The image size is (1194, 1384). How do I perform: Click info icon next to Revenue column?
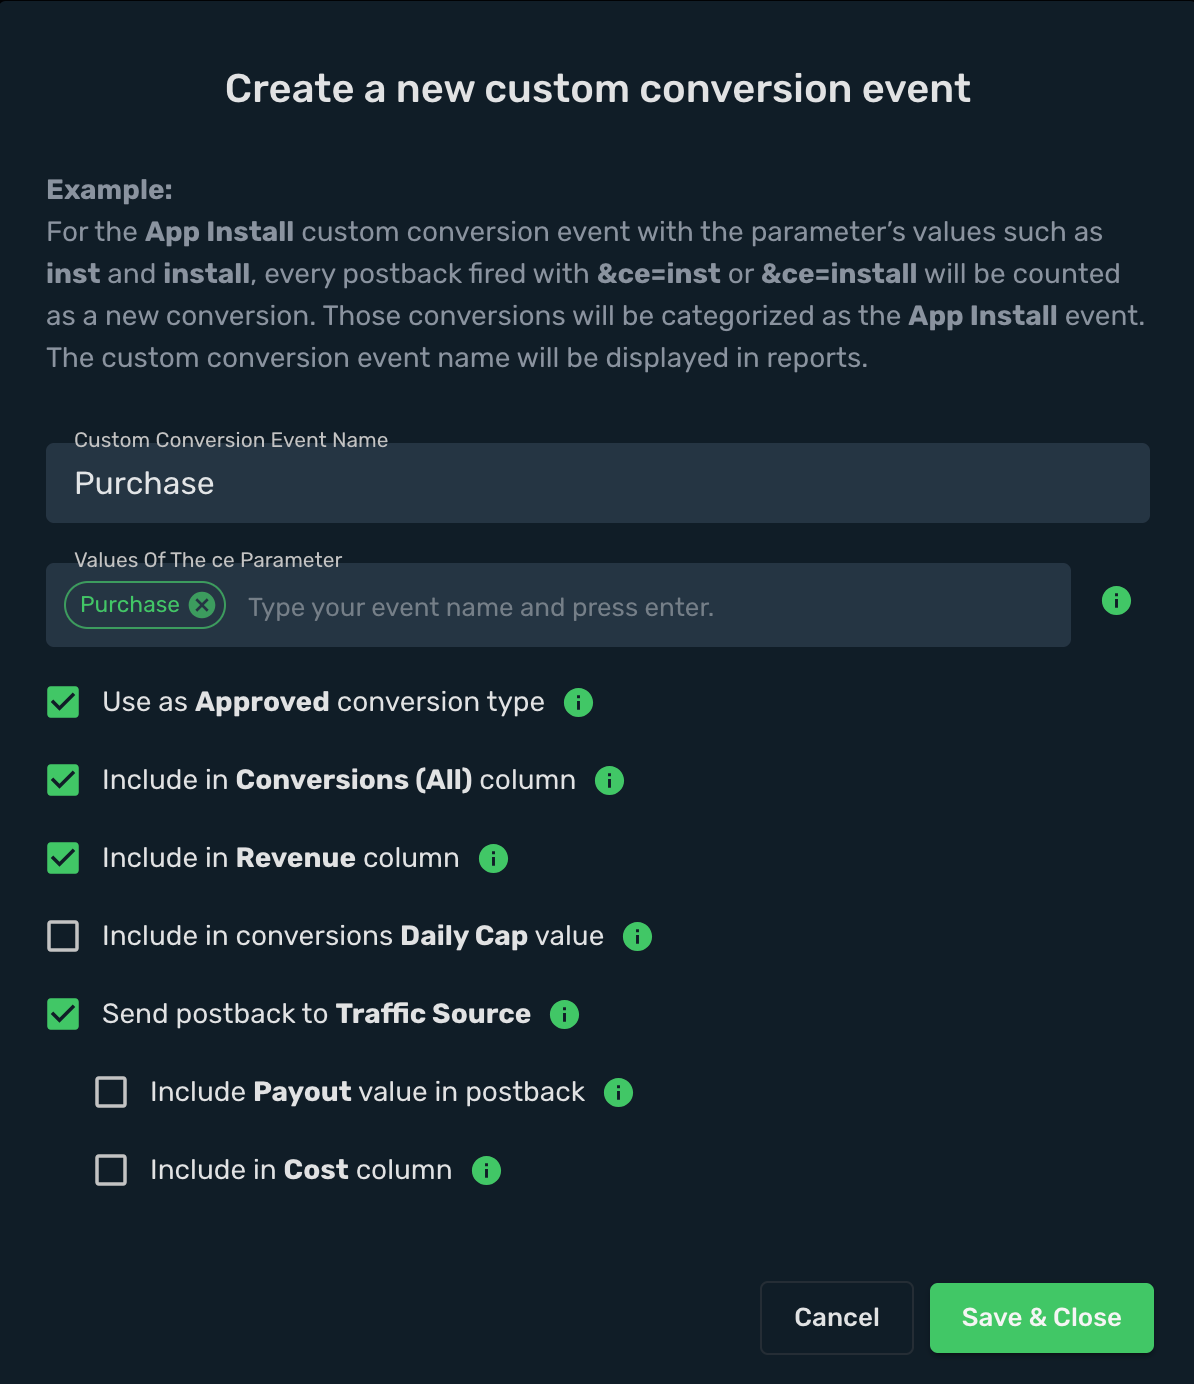tap(493, 859)
